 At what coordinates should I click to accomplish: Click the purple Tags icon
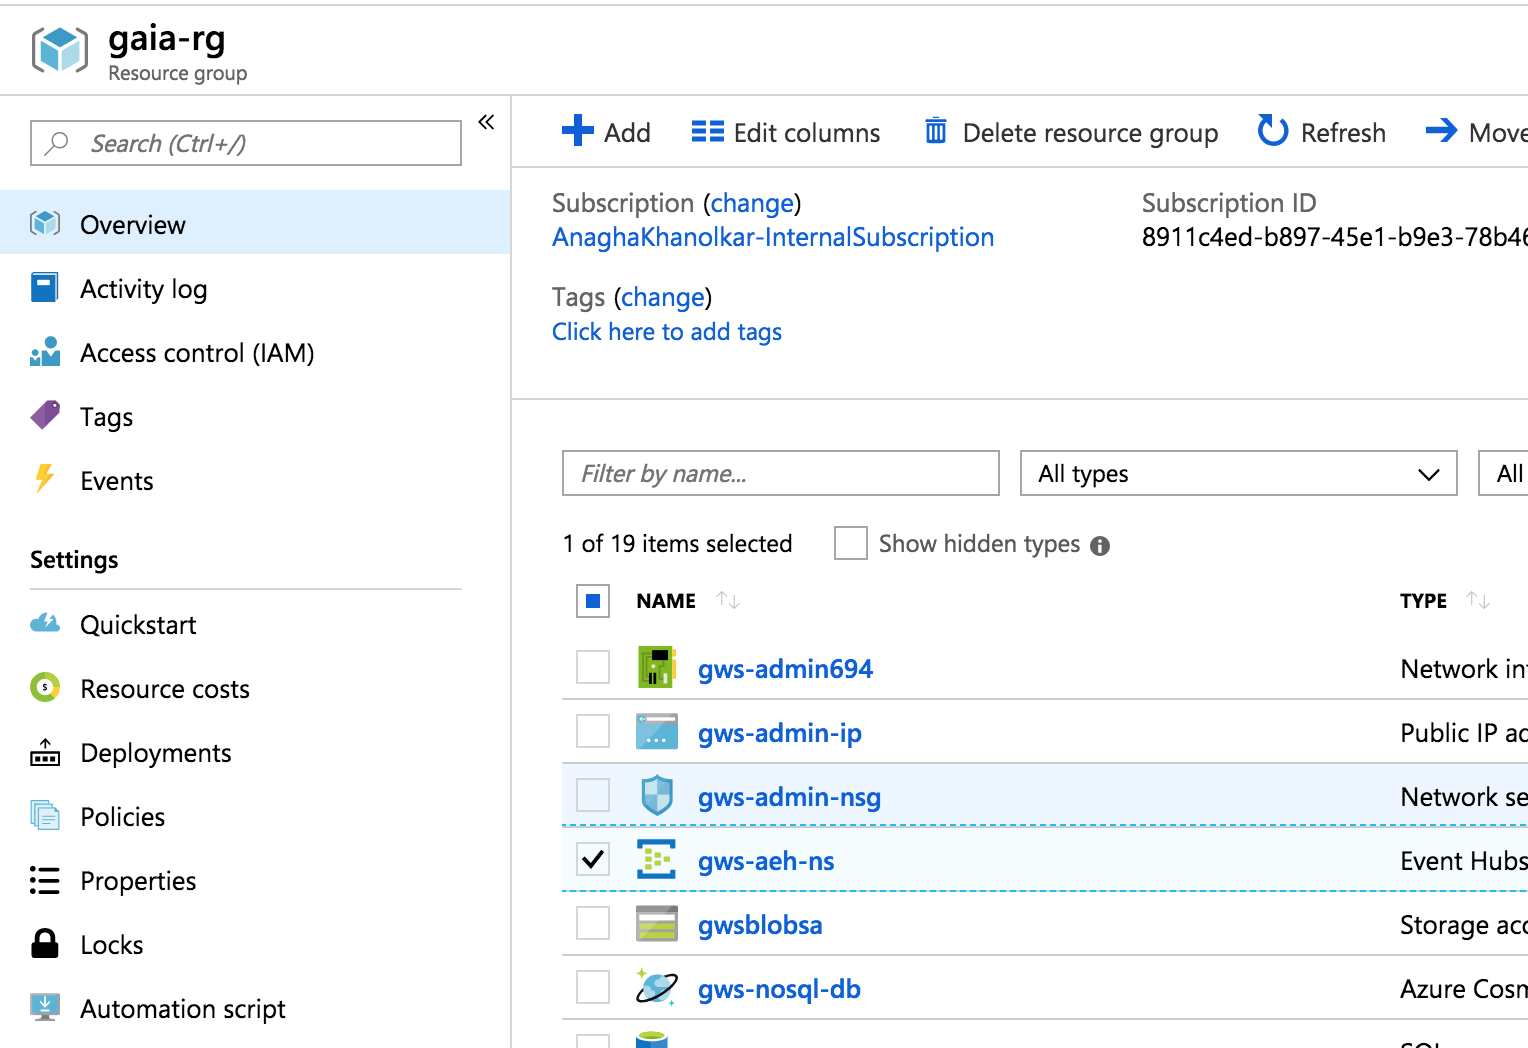45,415
